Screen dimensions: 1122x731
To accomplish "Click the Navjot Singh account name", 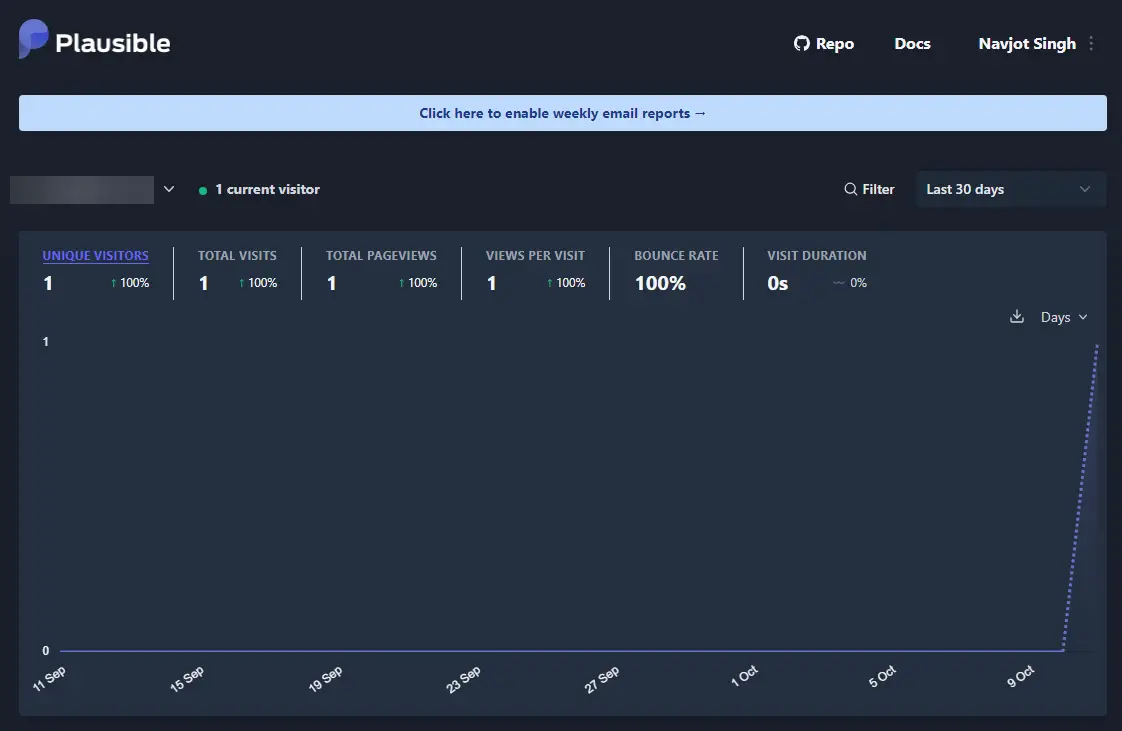I will pyautogui.click(x=1027, y=44).
